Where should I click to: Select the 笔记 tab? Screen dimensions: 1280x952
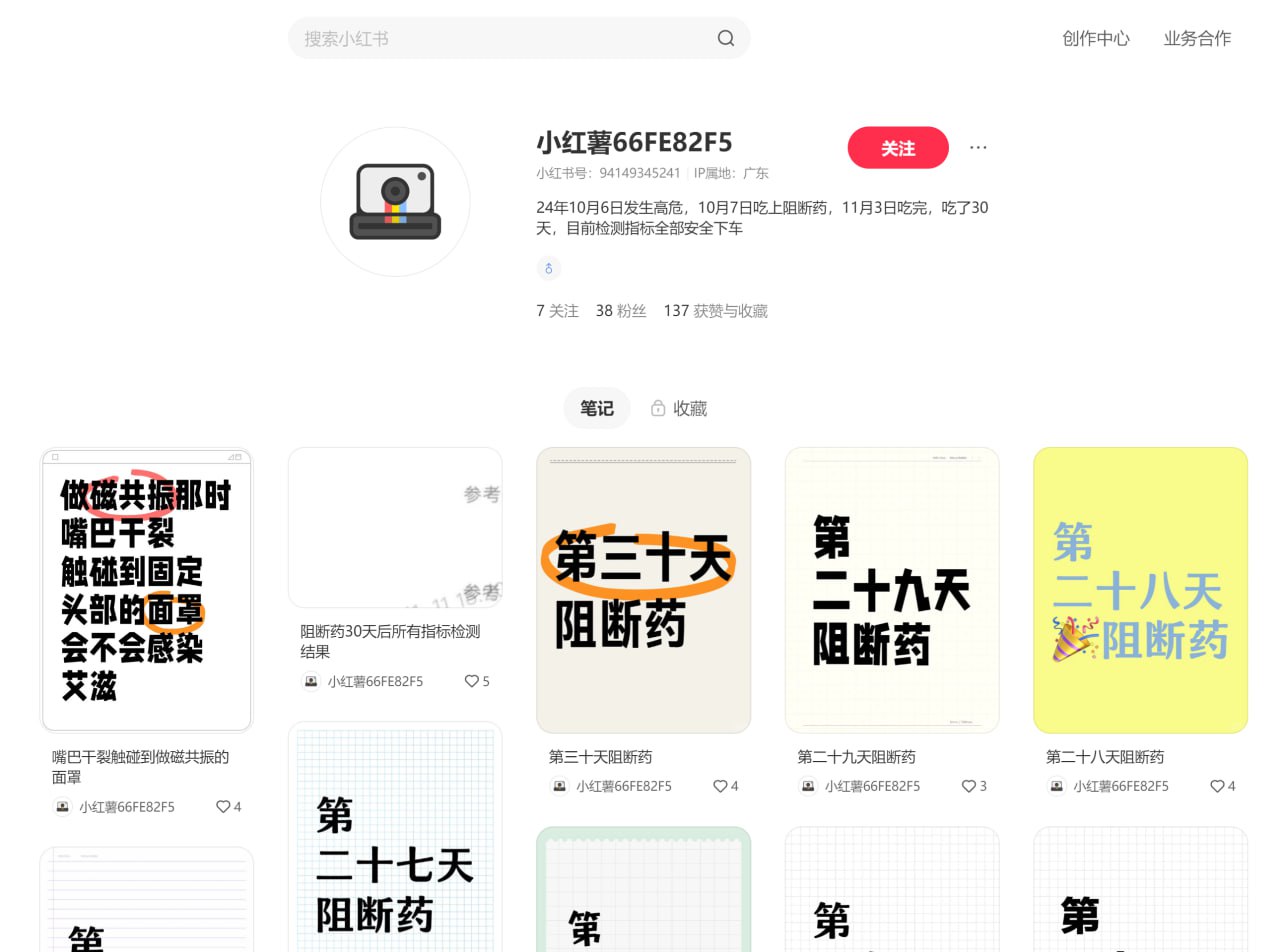click(597, 408)
